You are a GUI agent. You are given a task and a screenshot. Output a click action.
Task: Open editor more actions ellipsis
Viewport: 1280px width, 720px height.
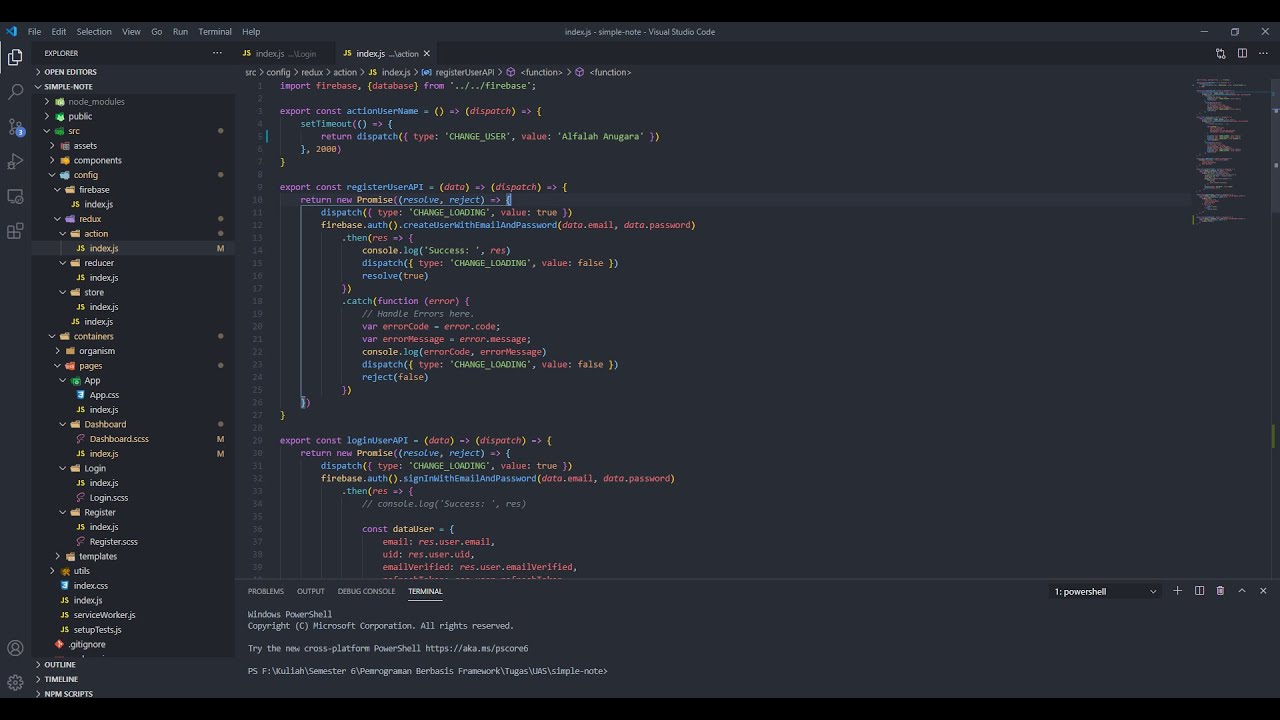tap(1263, 53)
